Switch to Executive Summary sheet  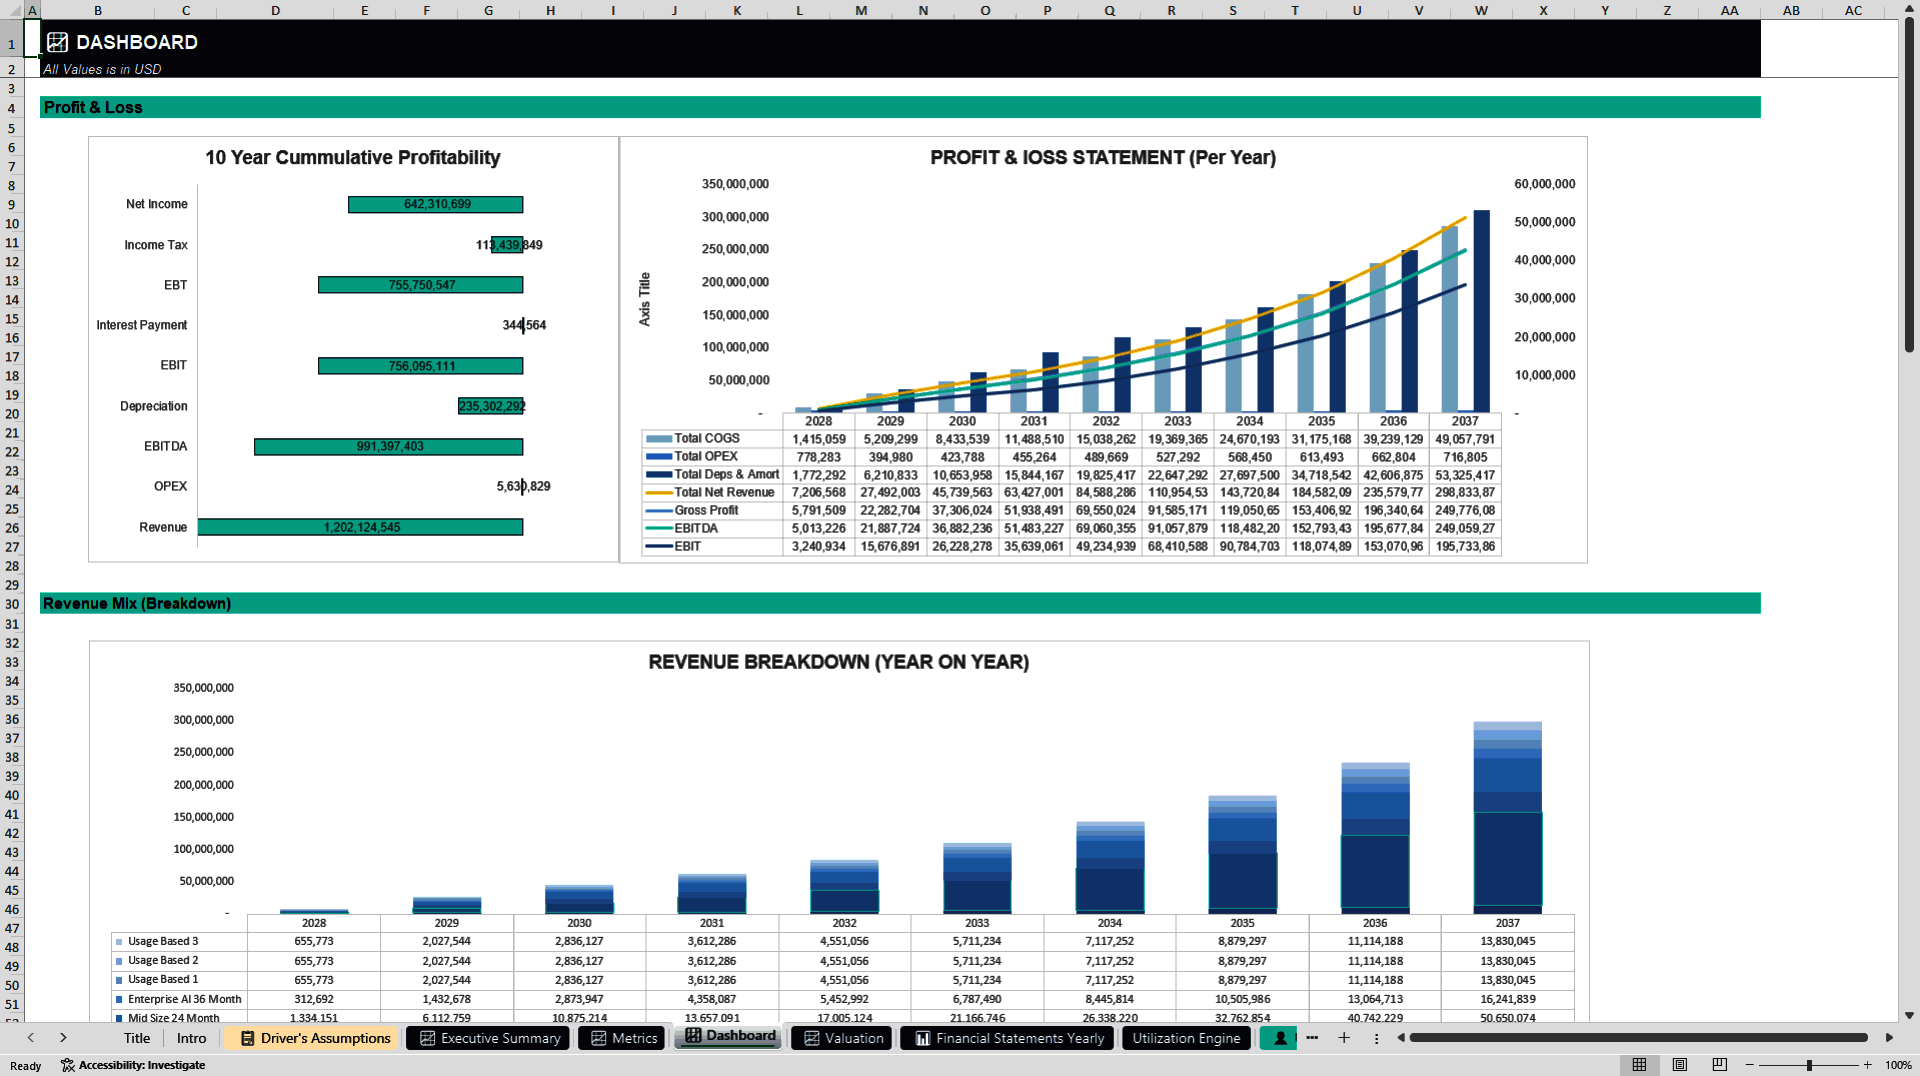click(x=489, y=1038)
